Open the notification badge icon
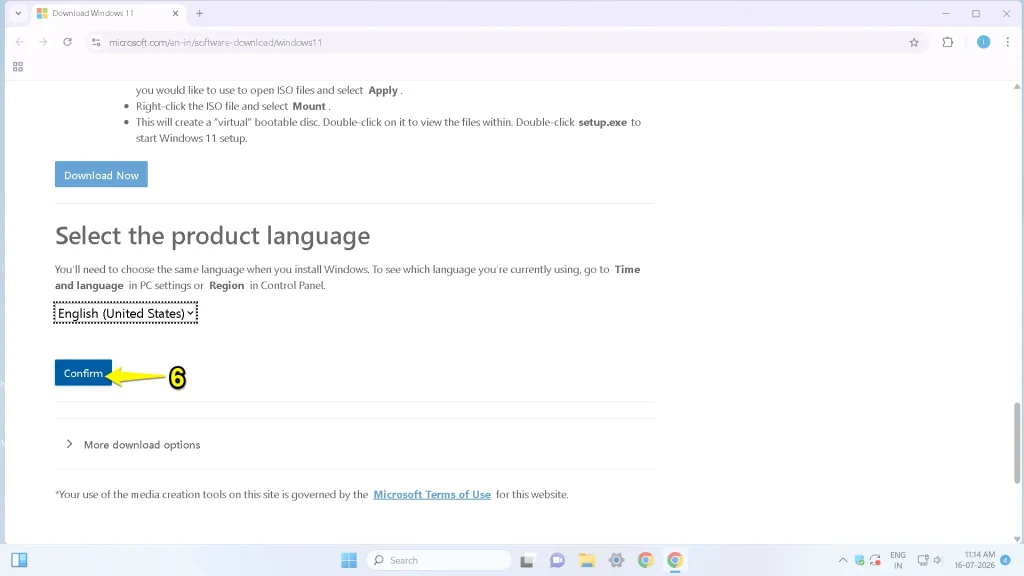This screenshot has width=1024, height=576. (x=1006, y=560)
